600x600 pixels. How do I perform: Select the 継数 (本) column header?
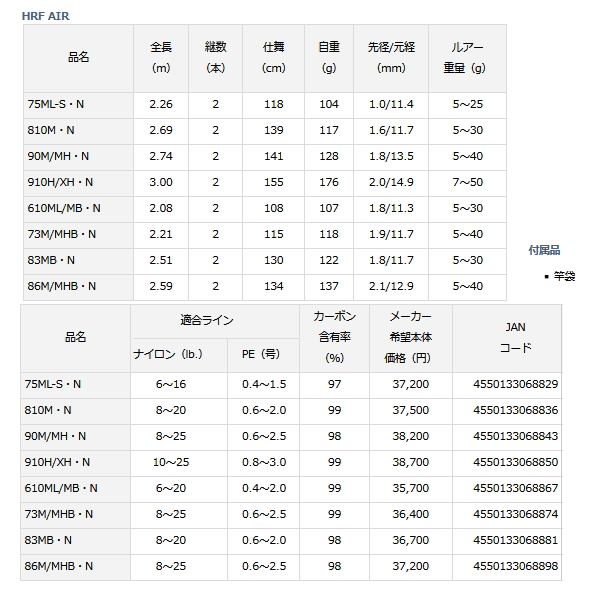click(215, 58)
